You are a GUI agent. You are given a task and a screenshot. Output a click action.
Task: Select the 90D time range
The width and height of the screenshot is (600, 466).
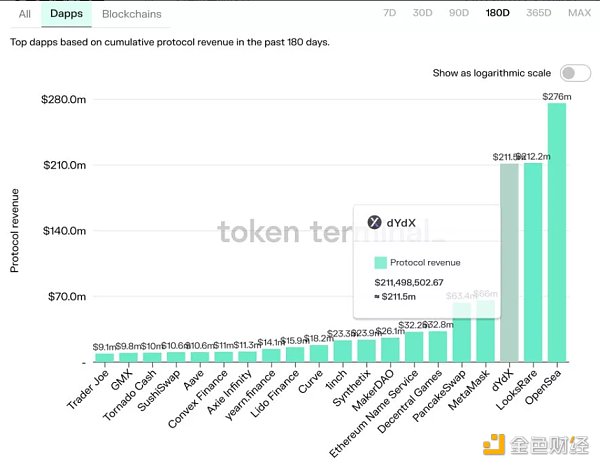pos(459,14)
